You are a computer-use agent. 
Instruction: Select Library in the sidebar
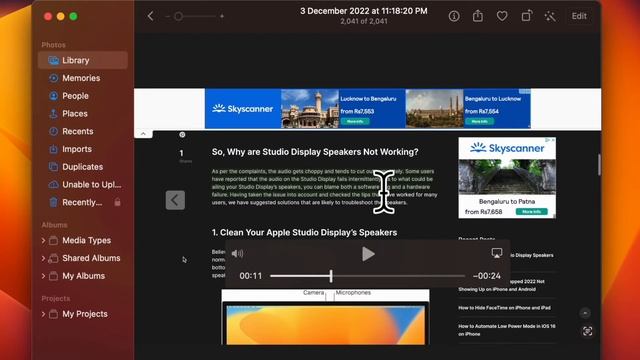(83, 60)
